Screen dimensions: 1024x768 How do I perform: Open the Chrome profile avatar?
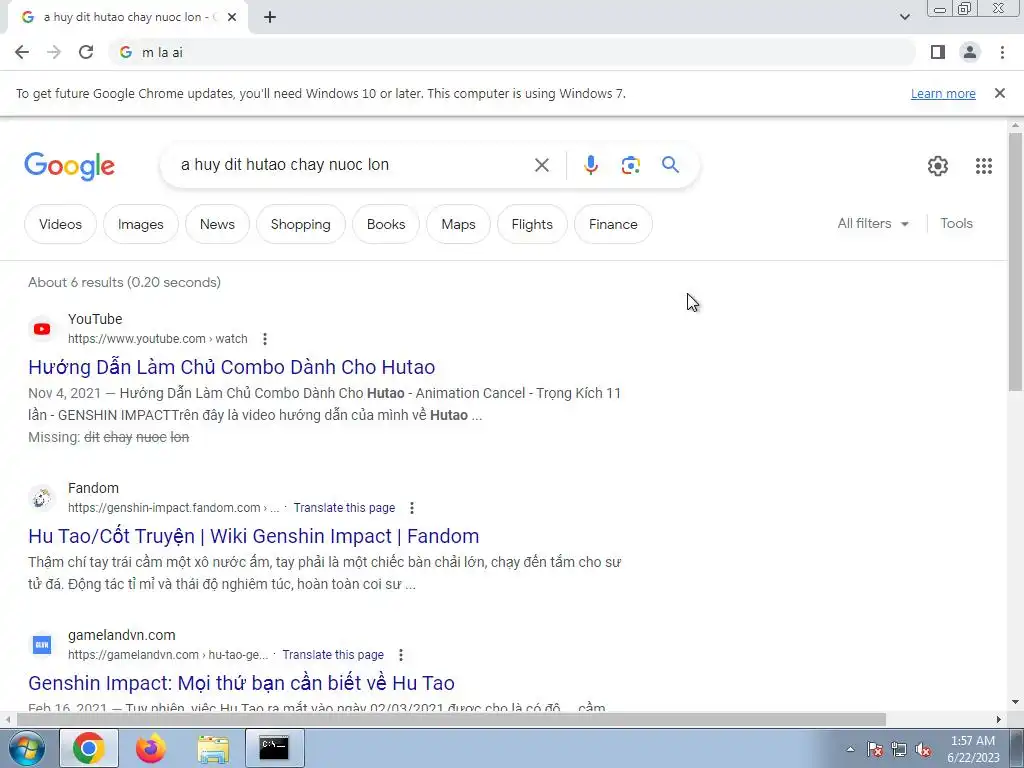[970, 52]
